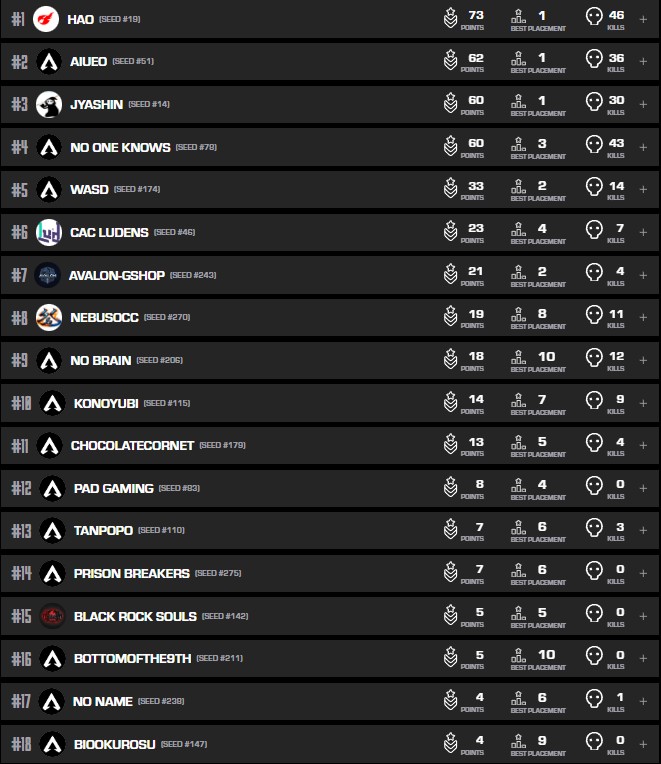Click AVALON-GSHOP team logo

(47, 275)
